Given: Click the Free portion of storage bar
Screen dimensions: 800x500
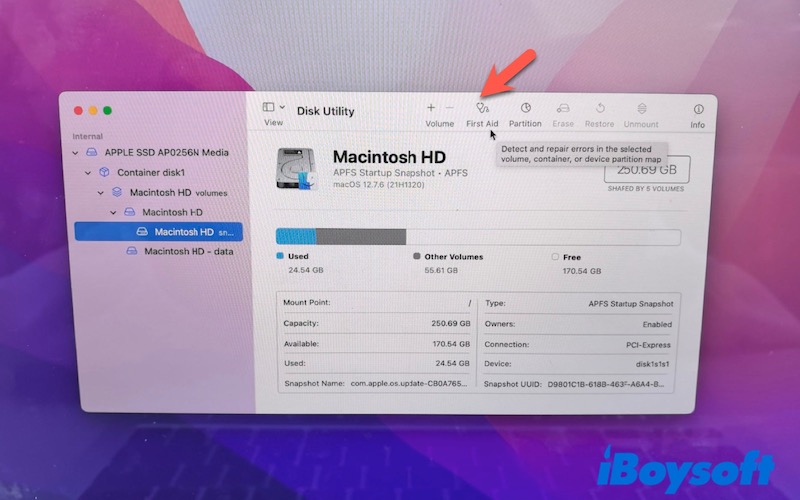Looking at the screenshot, I should click(x=543, y=237).
